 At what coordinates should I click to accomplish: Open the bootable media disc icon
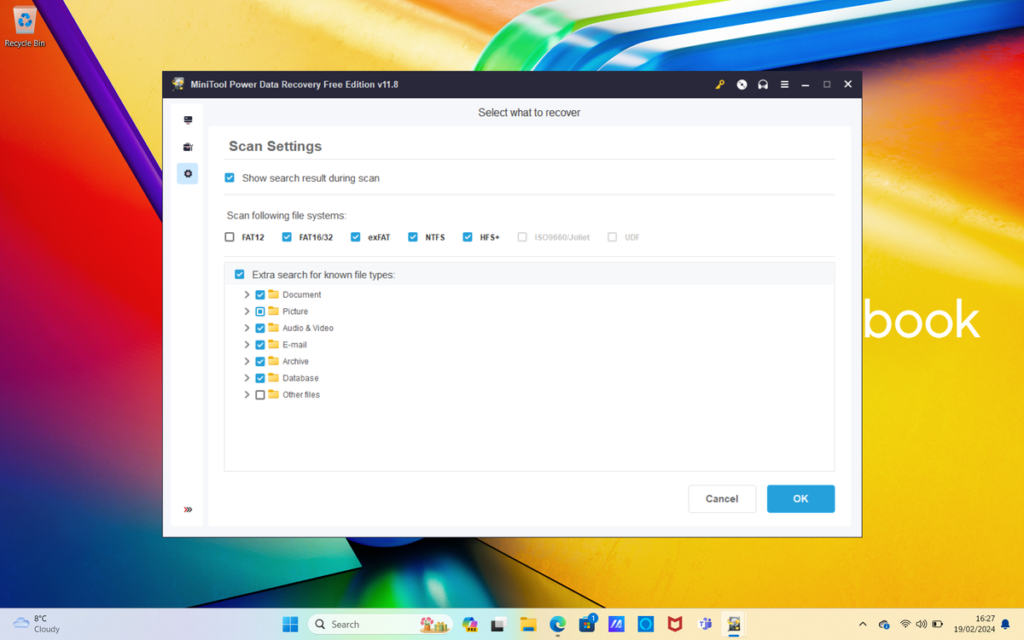(741, 84)
